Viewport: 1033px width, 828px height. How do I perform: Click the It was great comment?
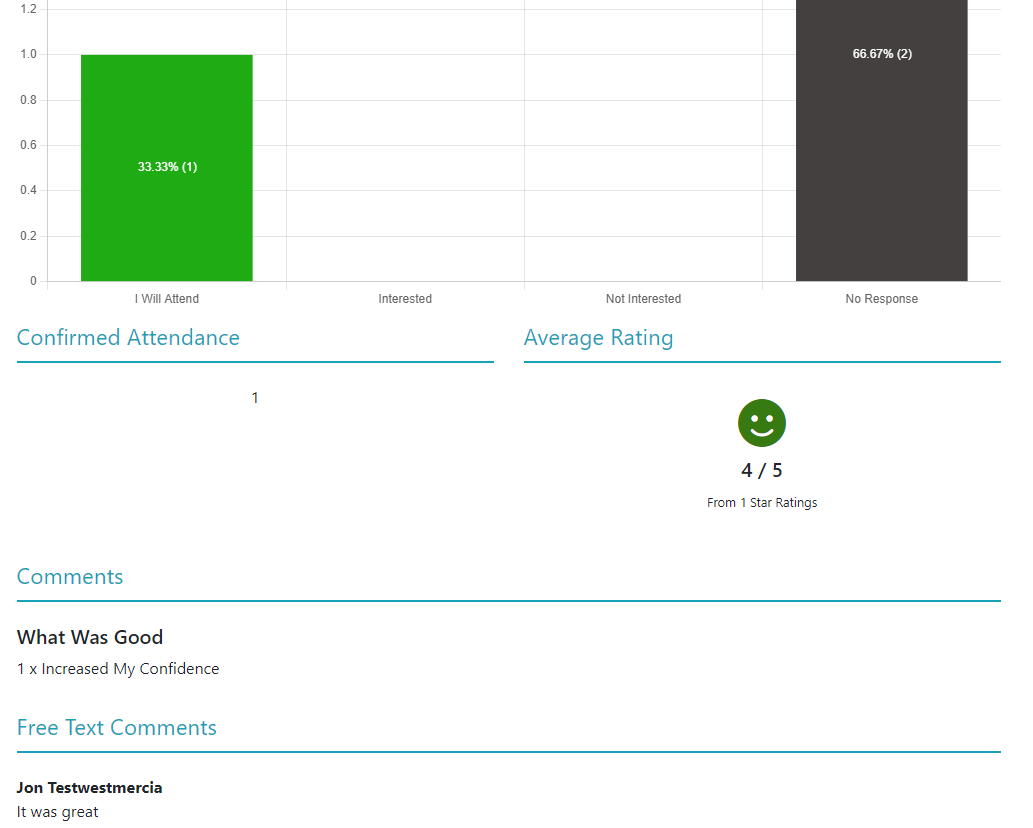tap(57, 812)
